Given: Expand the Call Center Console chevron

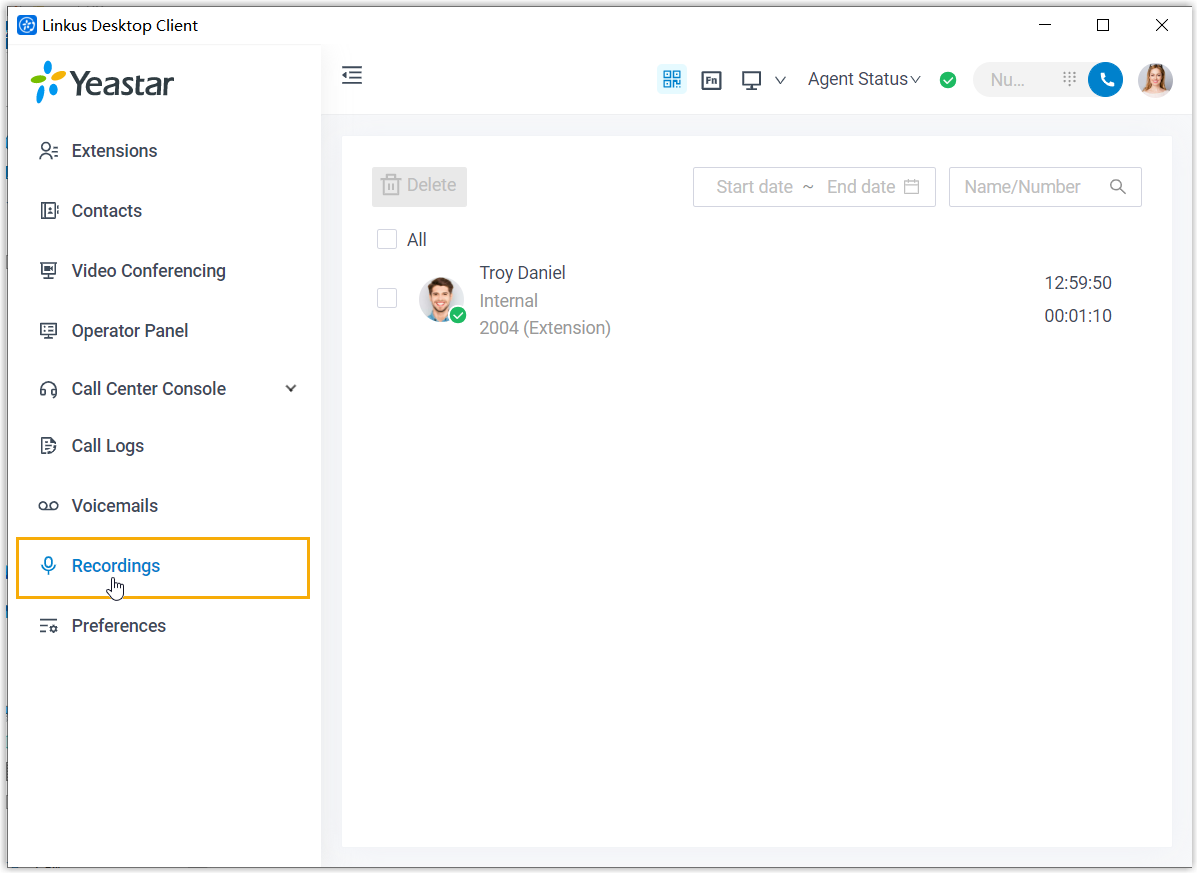Looking at the screenshot, I should tap(291, 389).
